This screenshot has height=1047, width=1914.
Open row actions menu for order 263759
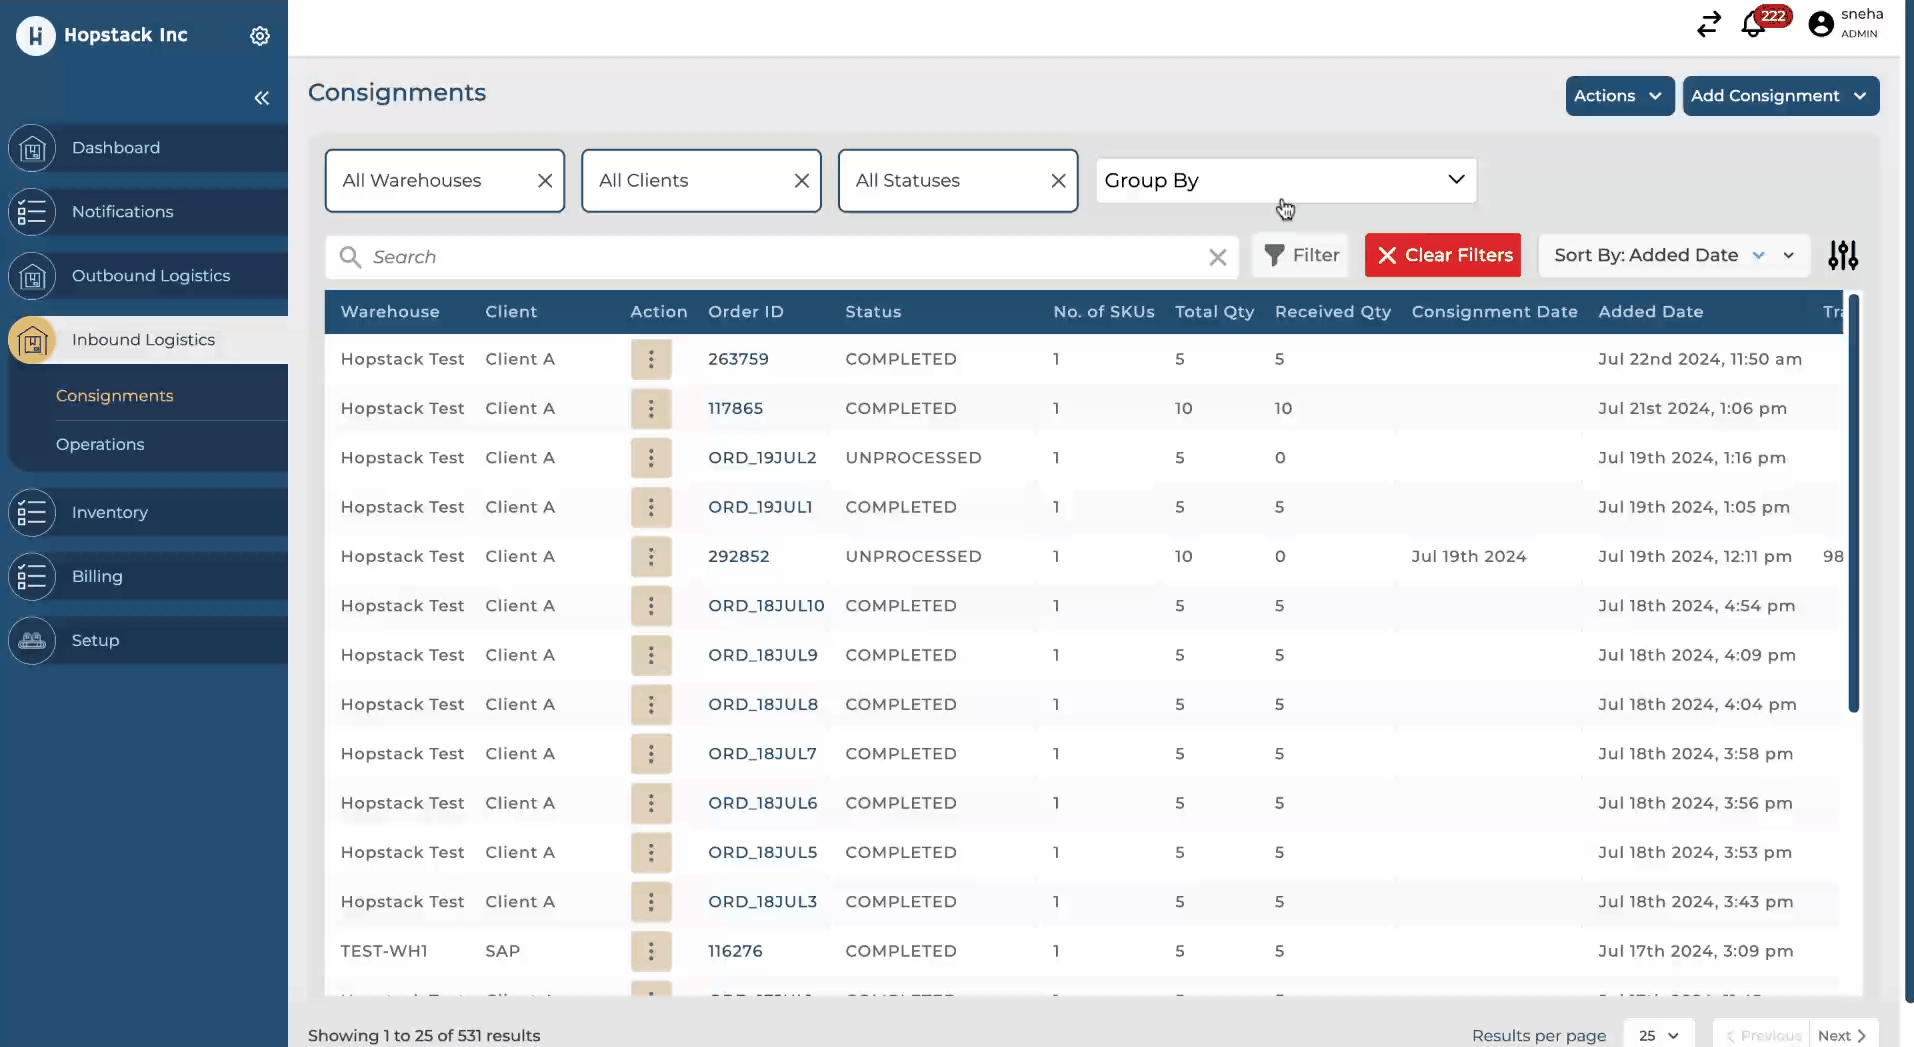click(x=651, y=359)
